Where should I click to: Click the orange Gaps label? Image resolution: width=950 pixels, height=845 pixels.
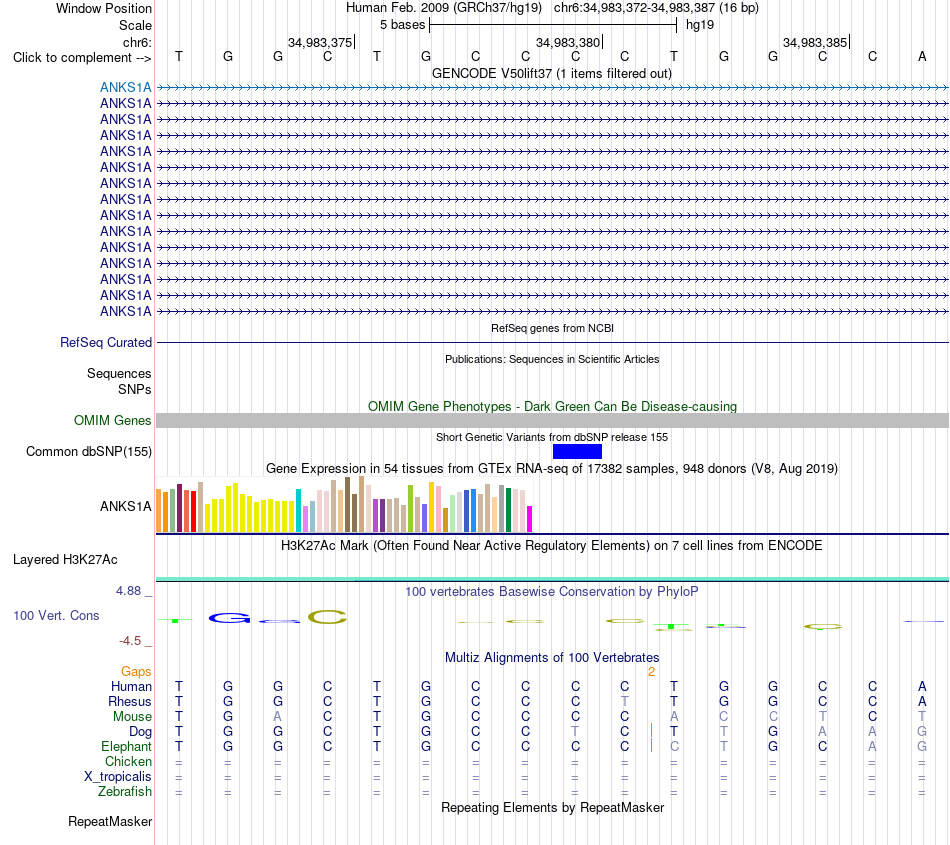coord(136,671)
